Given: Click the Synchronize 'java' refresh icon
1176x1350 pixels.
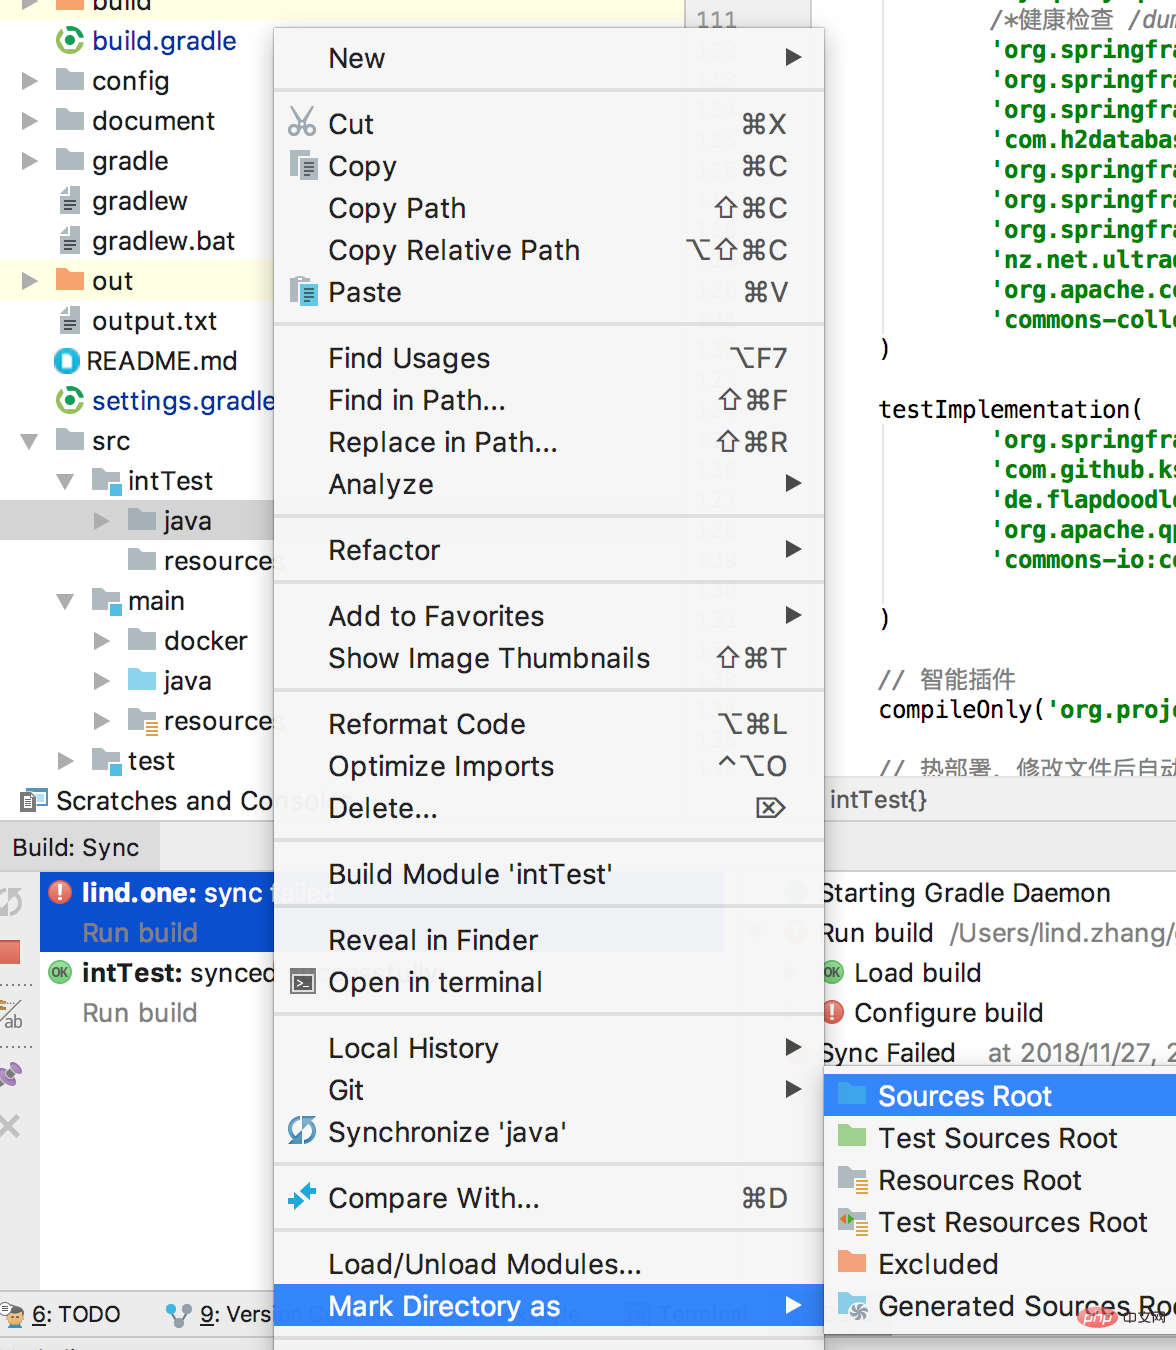Looking at the screenshot, I should click(302, 1131).
